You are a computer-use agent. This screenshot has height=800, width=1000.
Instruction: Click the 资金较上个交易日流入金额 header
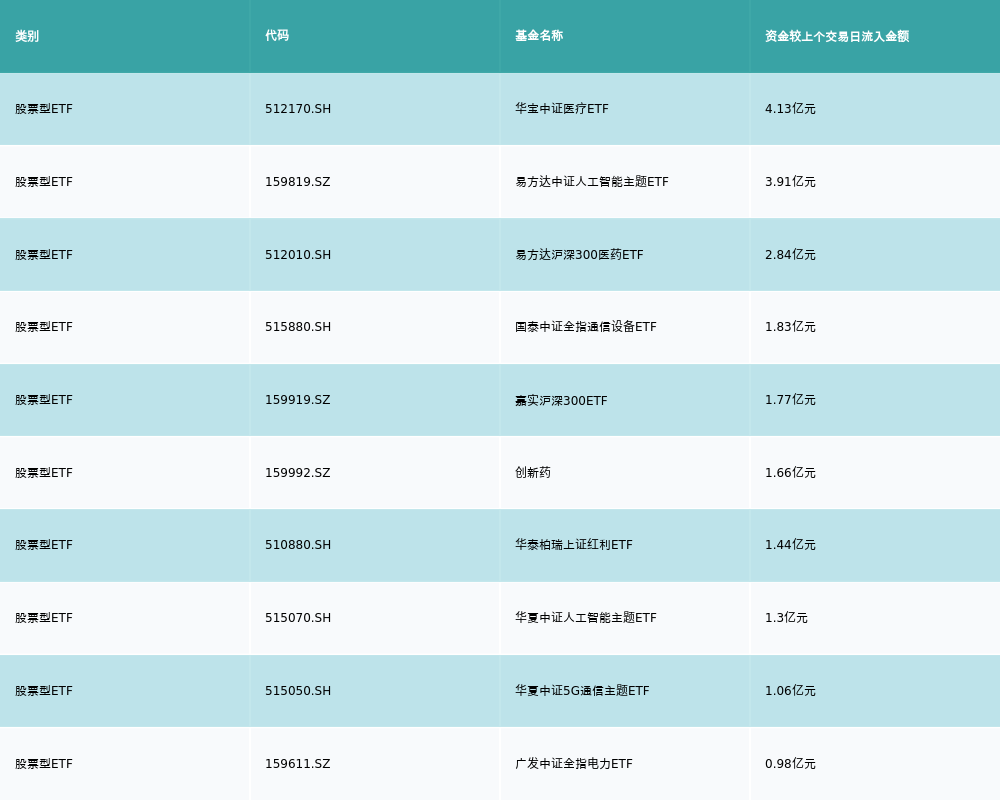837,36
